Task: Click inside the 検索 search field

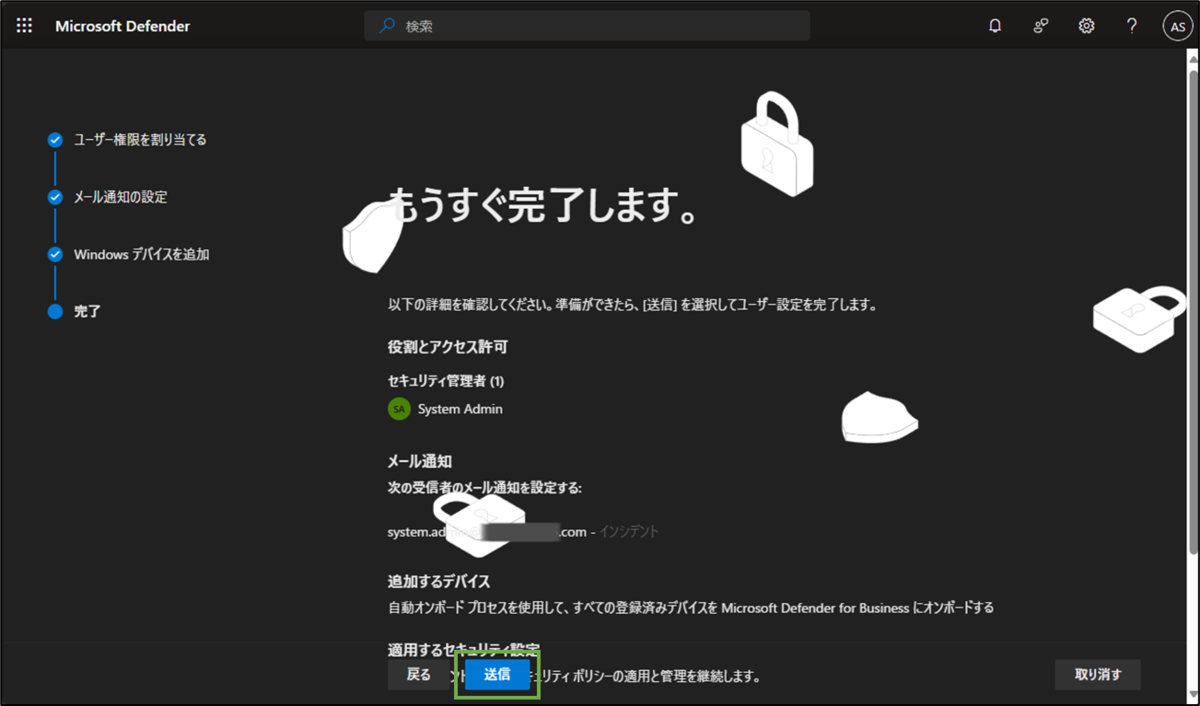Action: [x=587, y=26]
